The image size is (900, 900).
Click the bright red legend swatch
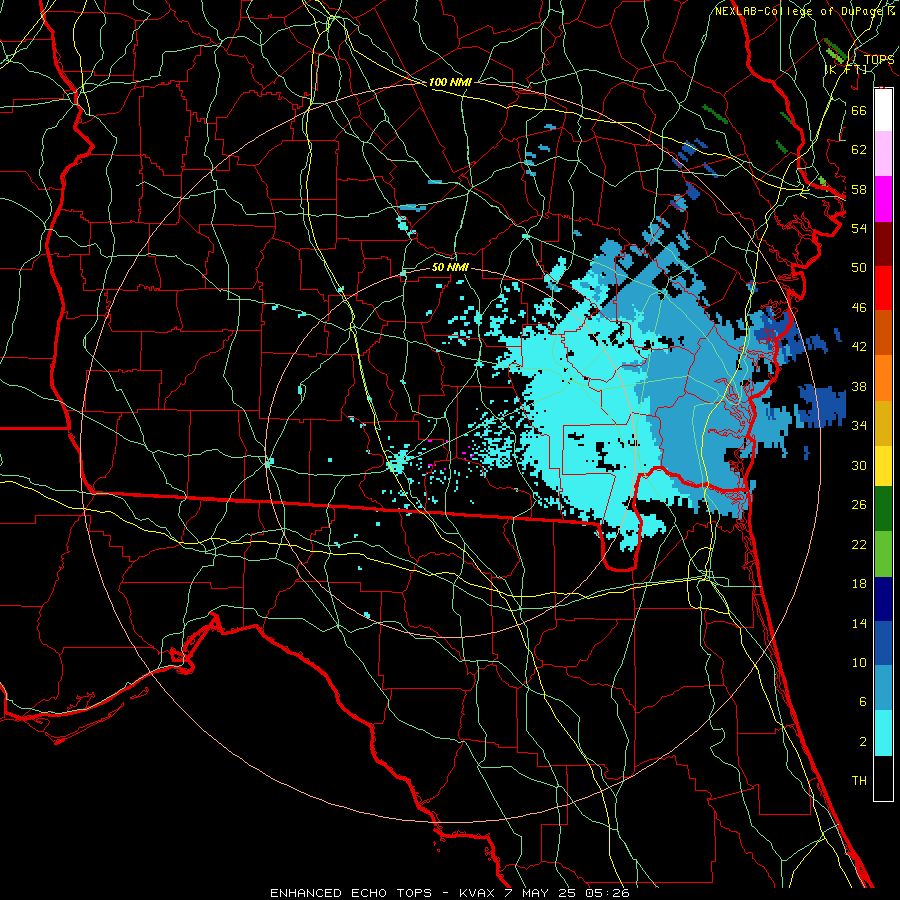883,288
